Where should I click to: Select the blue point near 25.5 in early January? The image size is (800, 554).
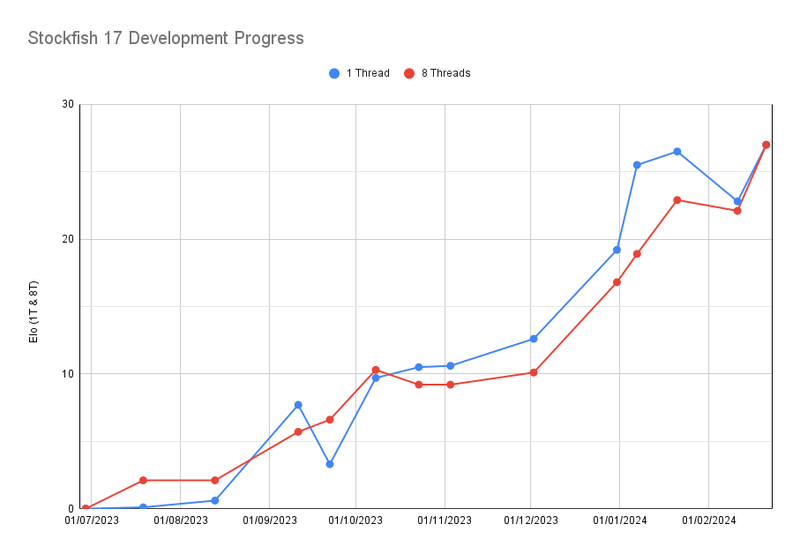pyautogui.click(x=637, y=165)
